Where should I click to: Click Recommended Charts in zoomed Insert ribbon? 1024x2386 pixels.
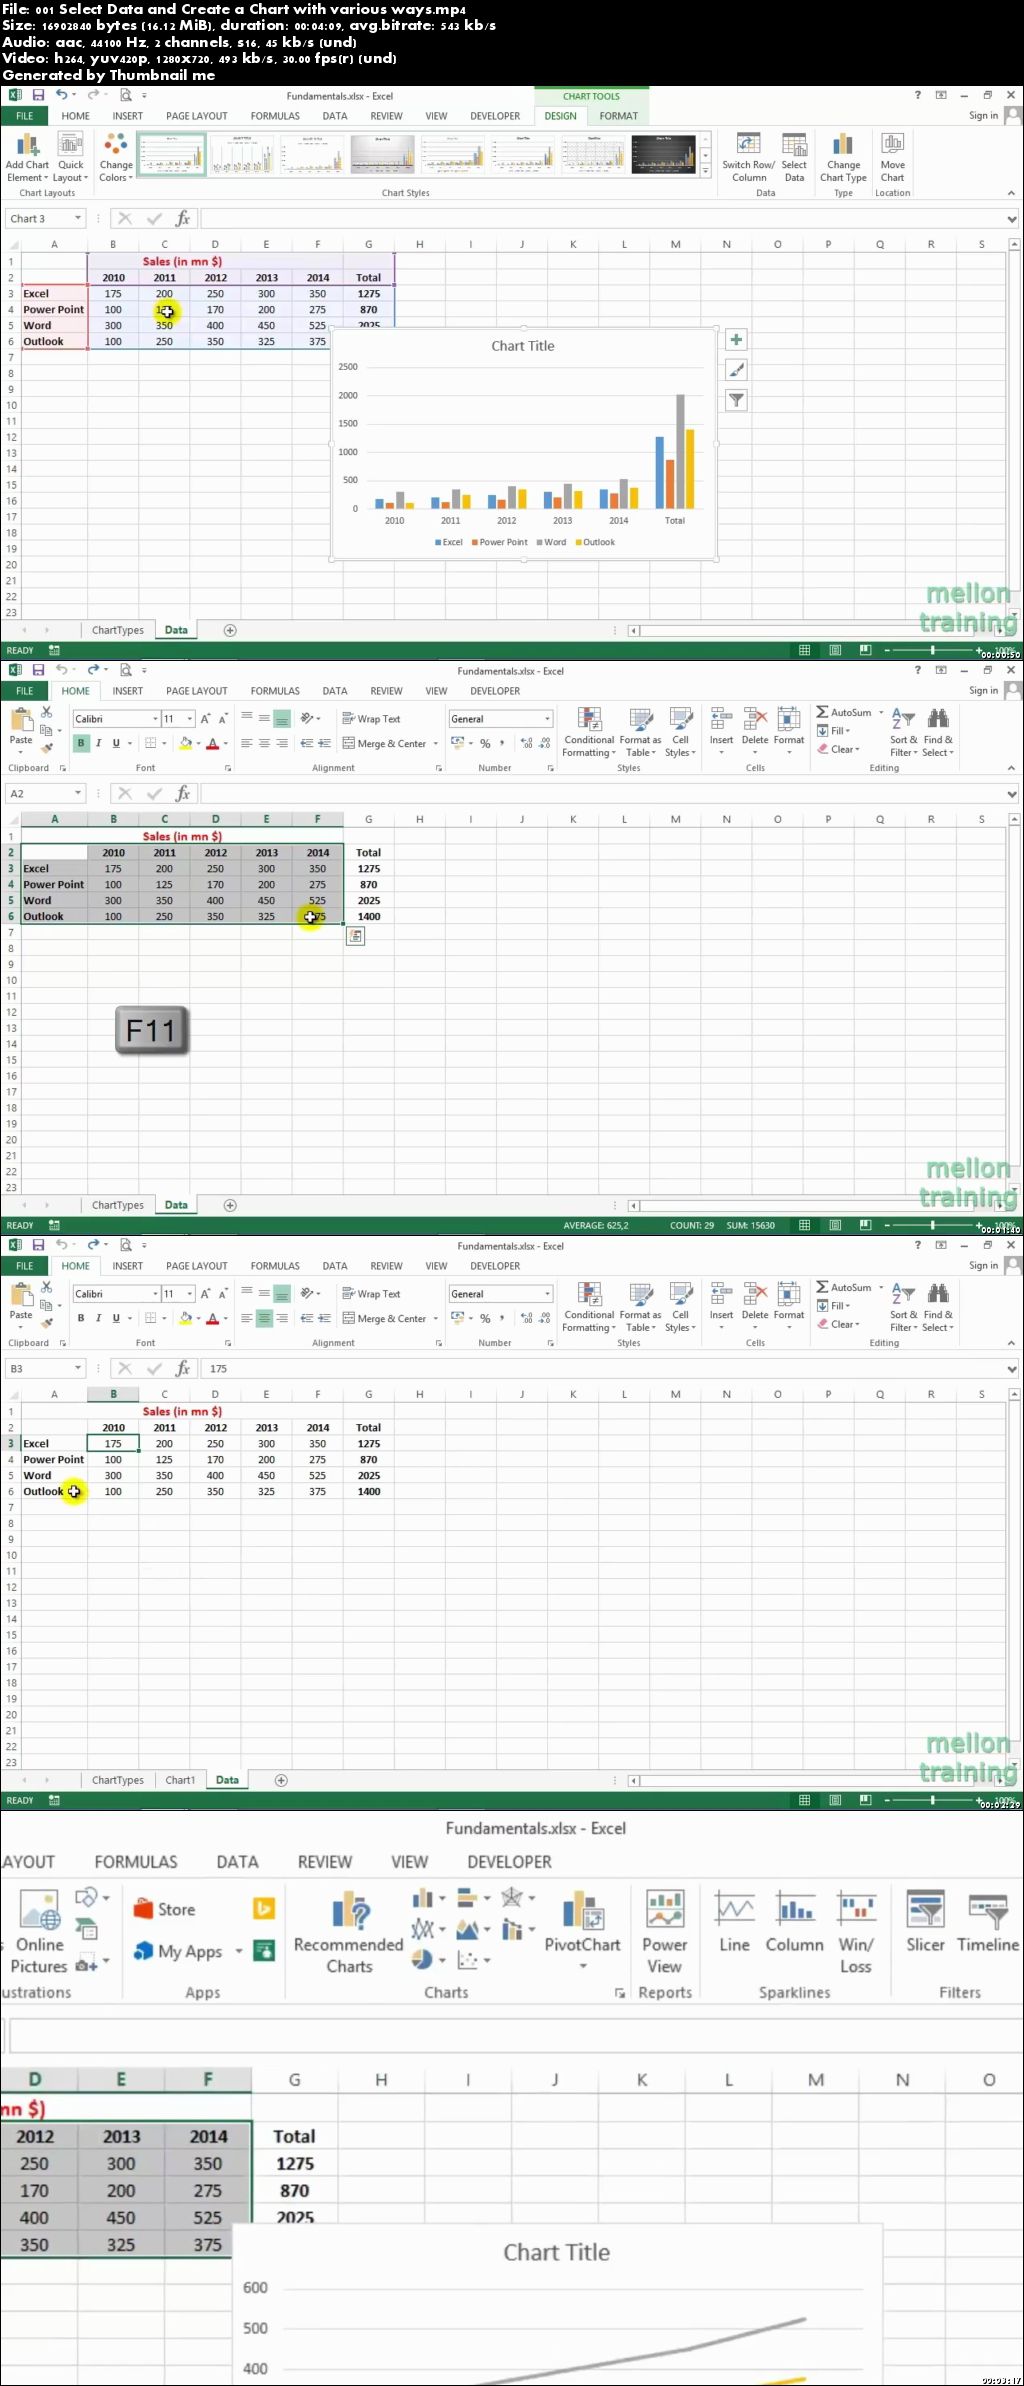[349, 1932]
